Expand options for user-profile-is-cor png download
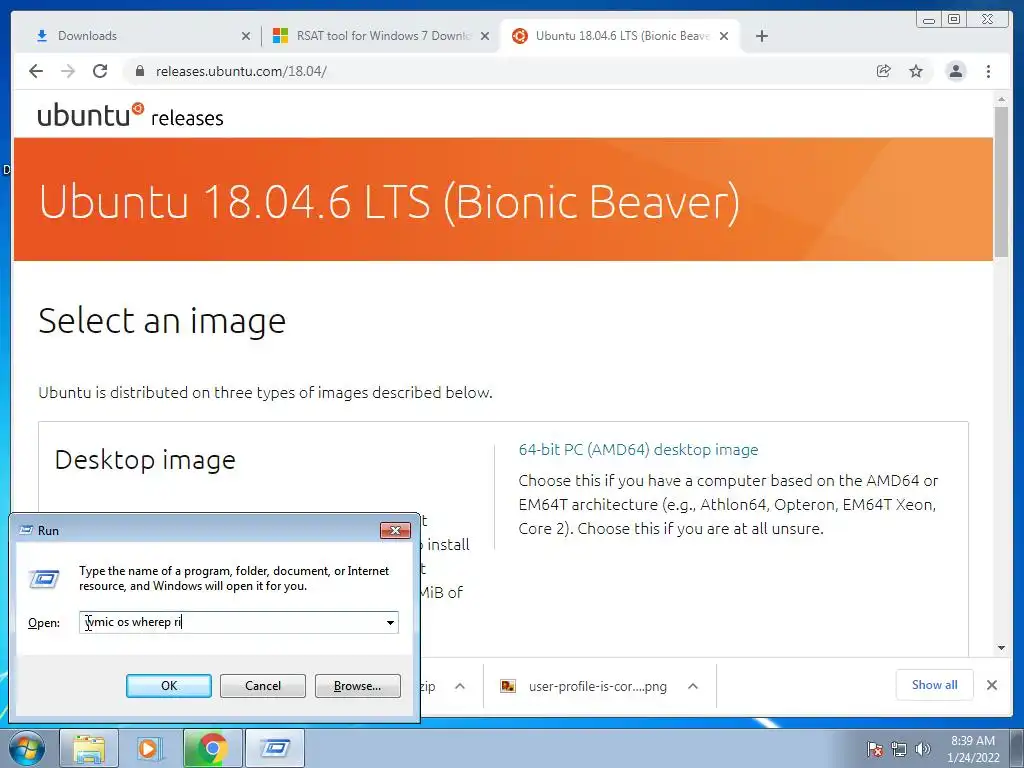Screen dimensions: 1024x768 (693, 686)
